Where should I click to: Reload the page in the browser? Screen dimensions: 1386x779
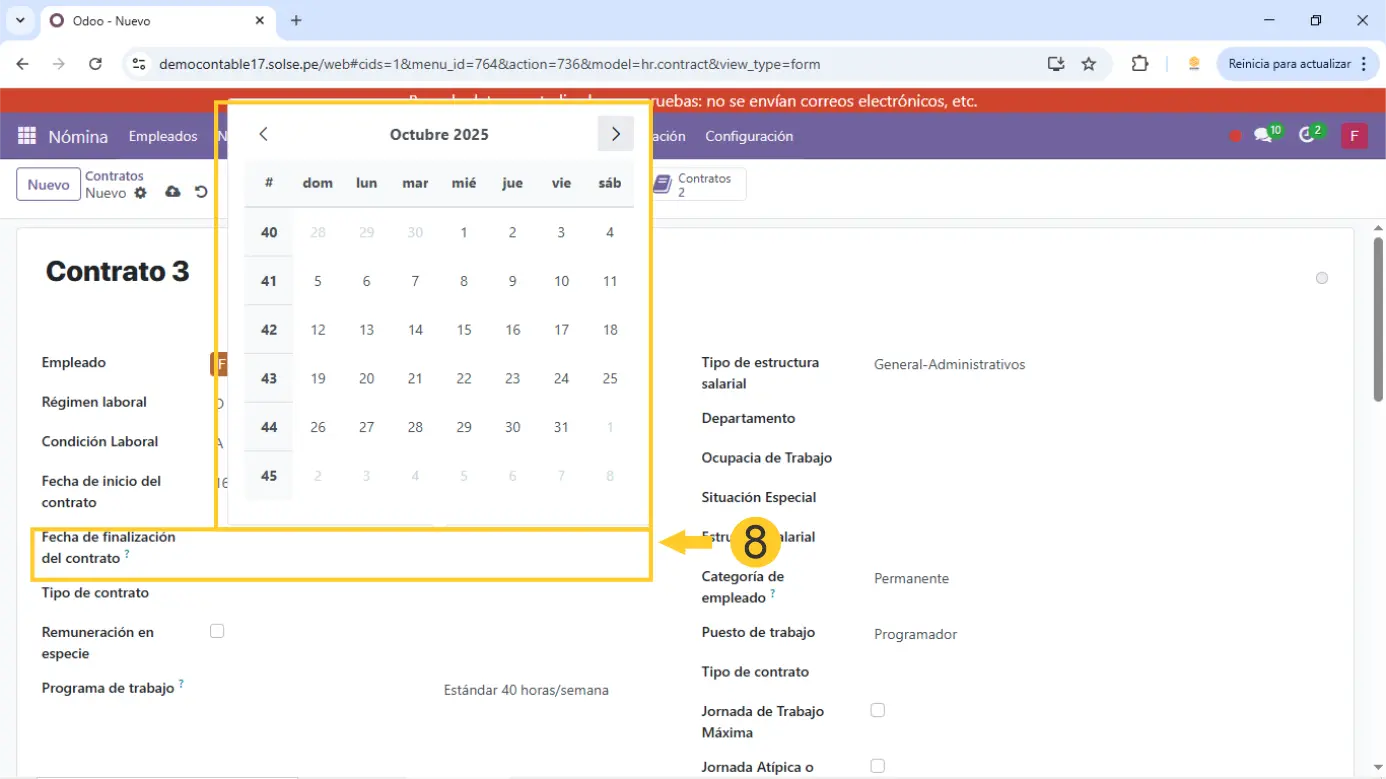coord(95,64)
